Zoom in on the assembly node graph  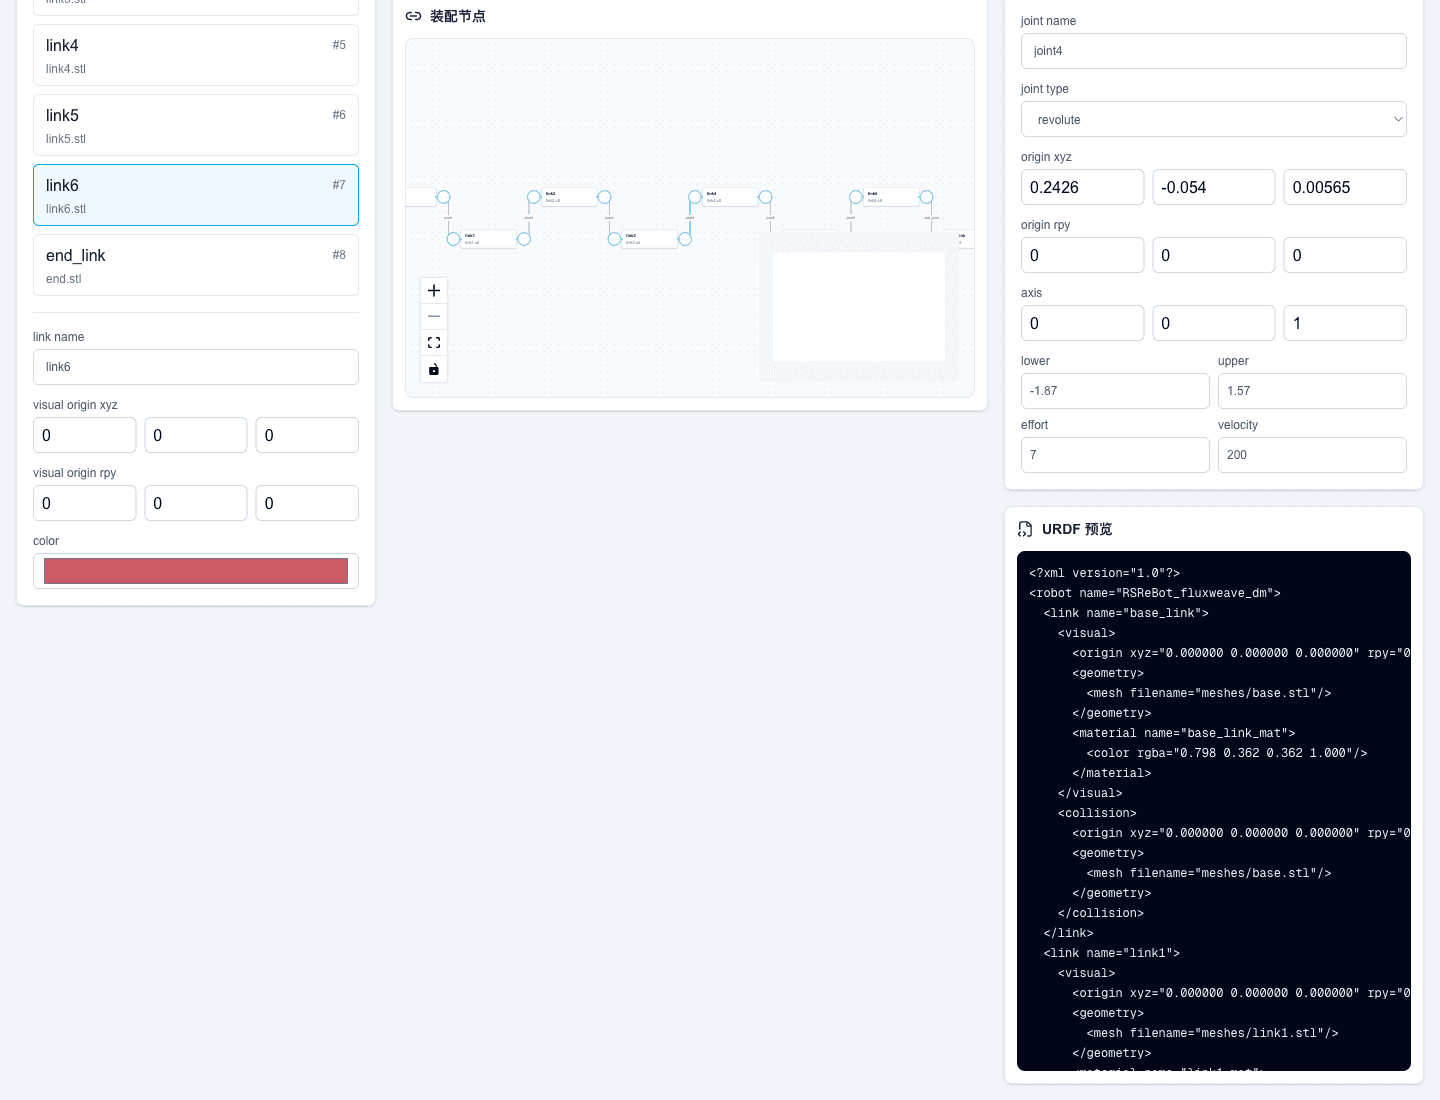434,291
